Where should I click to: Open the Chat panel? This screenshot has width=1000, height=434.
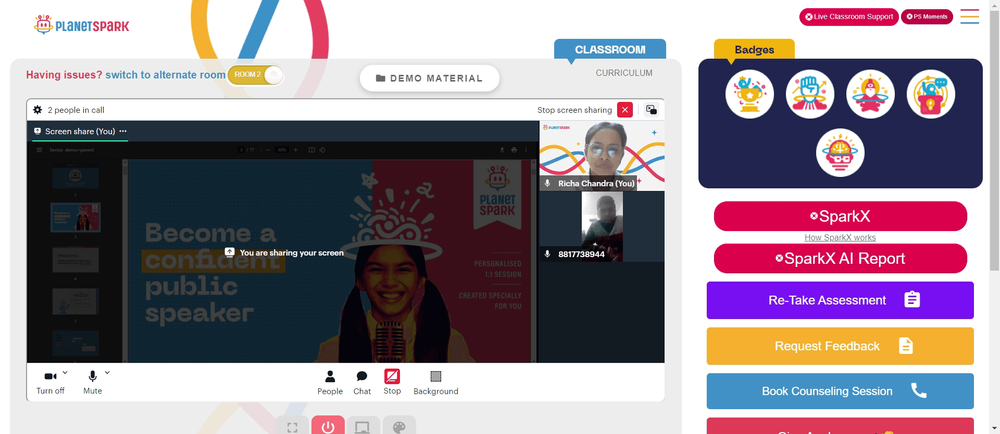click(362, 382)
